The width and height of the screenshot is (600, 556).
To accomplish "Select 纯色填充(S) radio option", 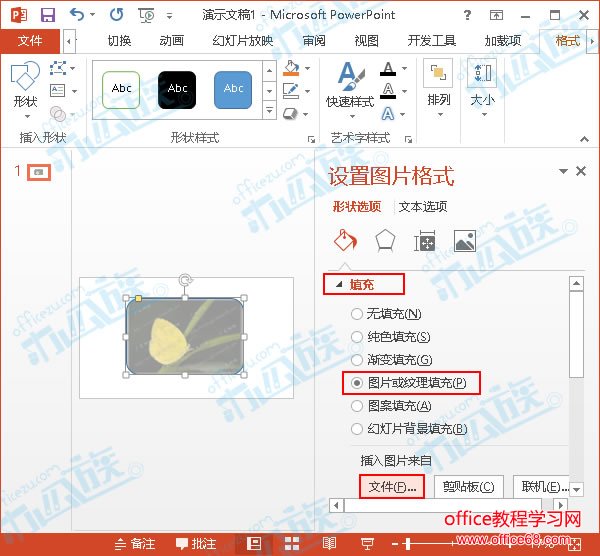I will point(391,337).
